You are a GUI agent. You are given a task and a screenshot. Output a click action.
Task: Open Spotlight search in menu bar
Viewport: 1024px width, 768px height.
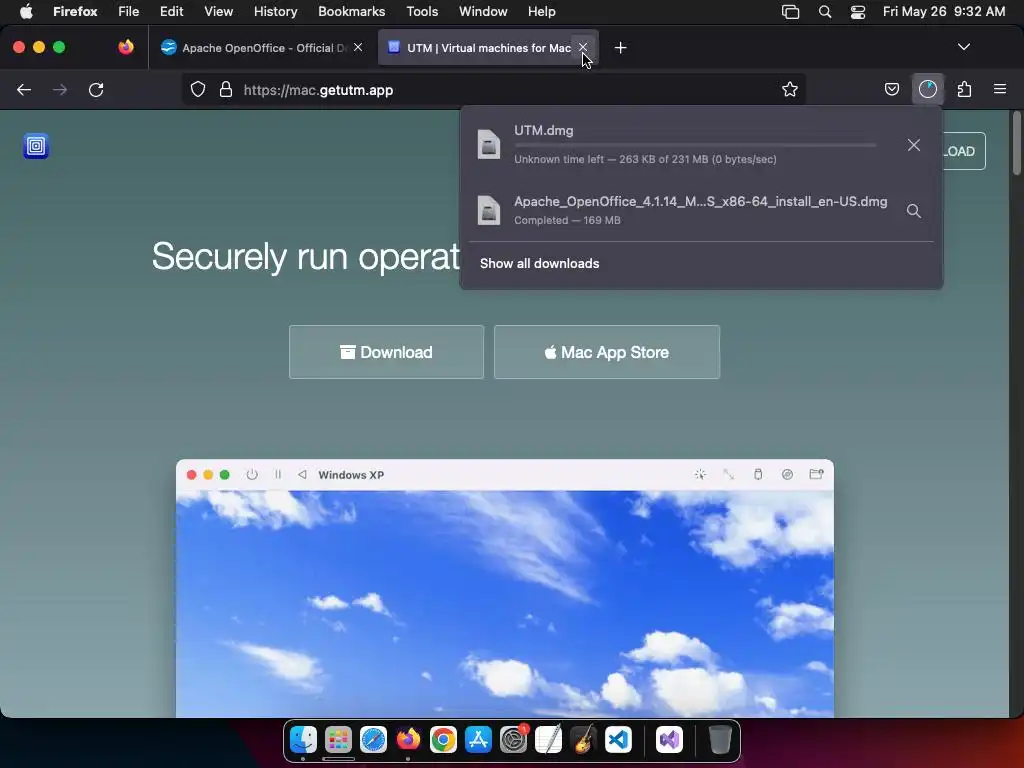(825, 12)
